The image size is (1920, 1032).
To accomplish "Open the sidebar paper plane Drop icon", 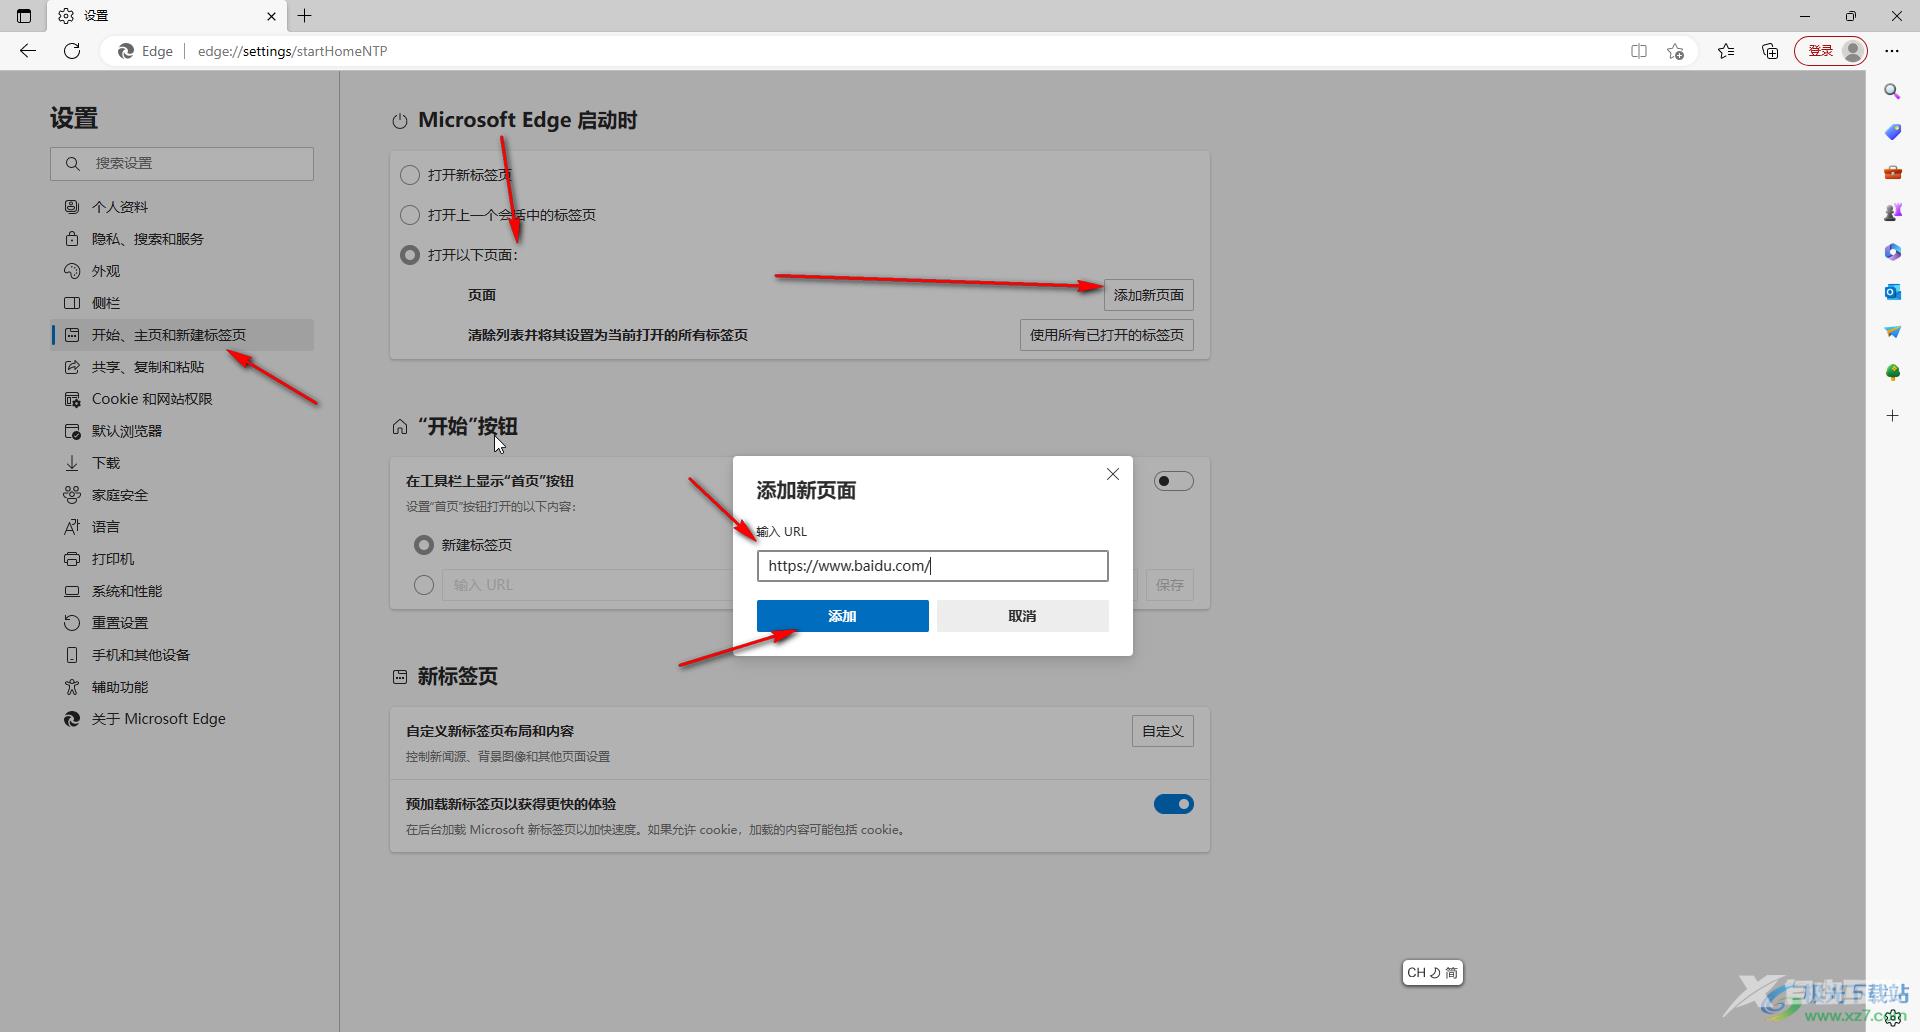I will click(x=1892, y=332).
